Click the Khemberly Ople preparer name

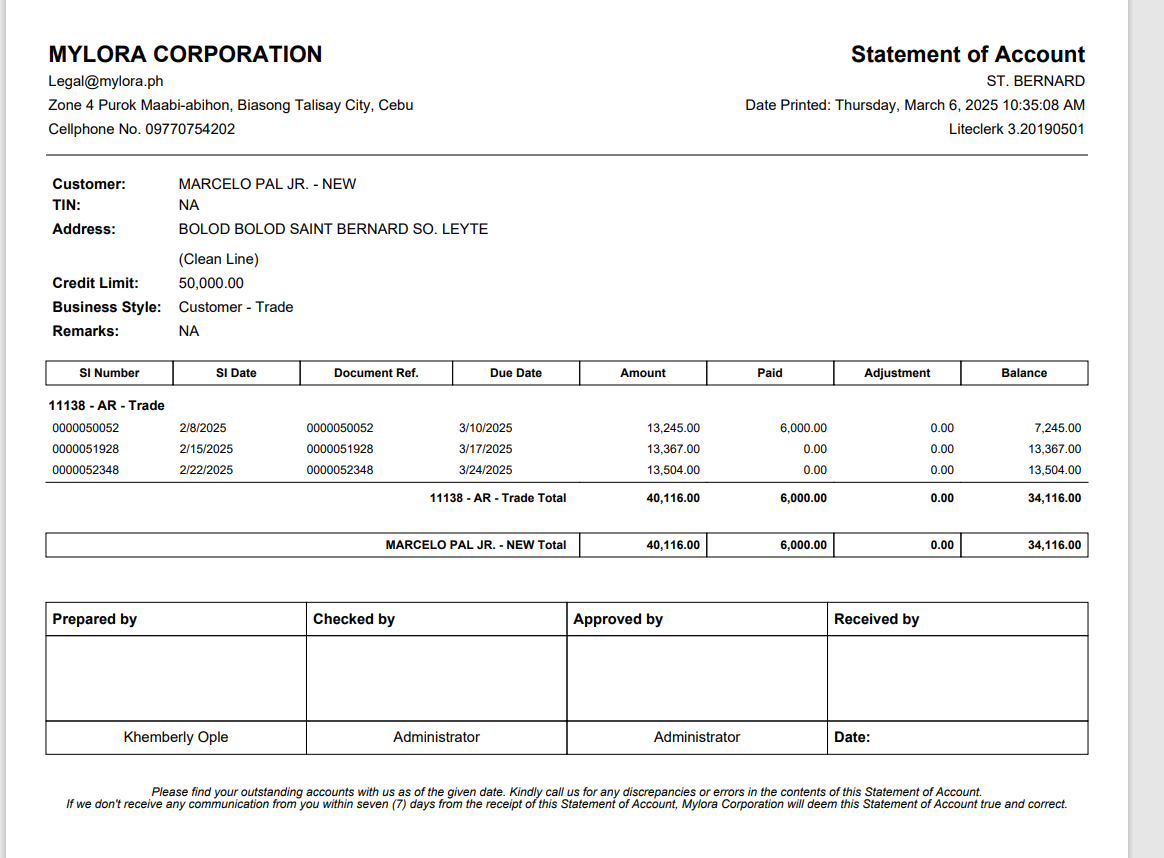point(176,737)
